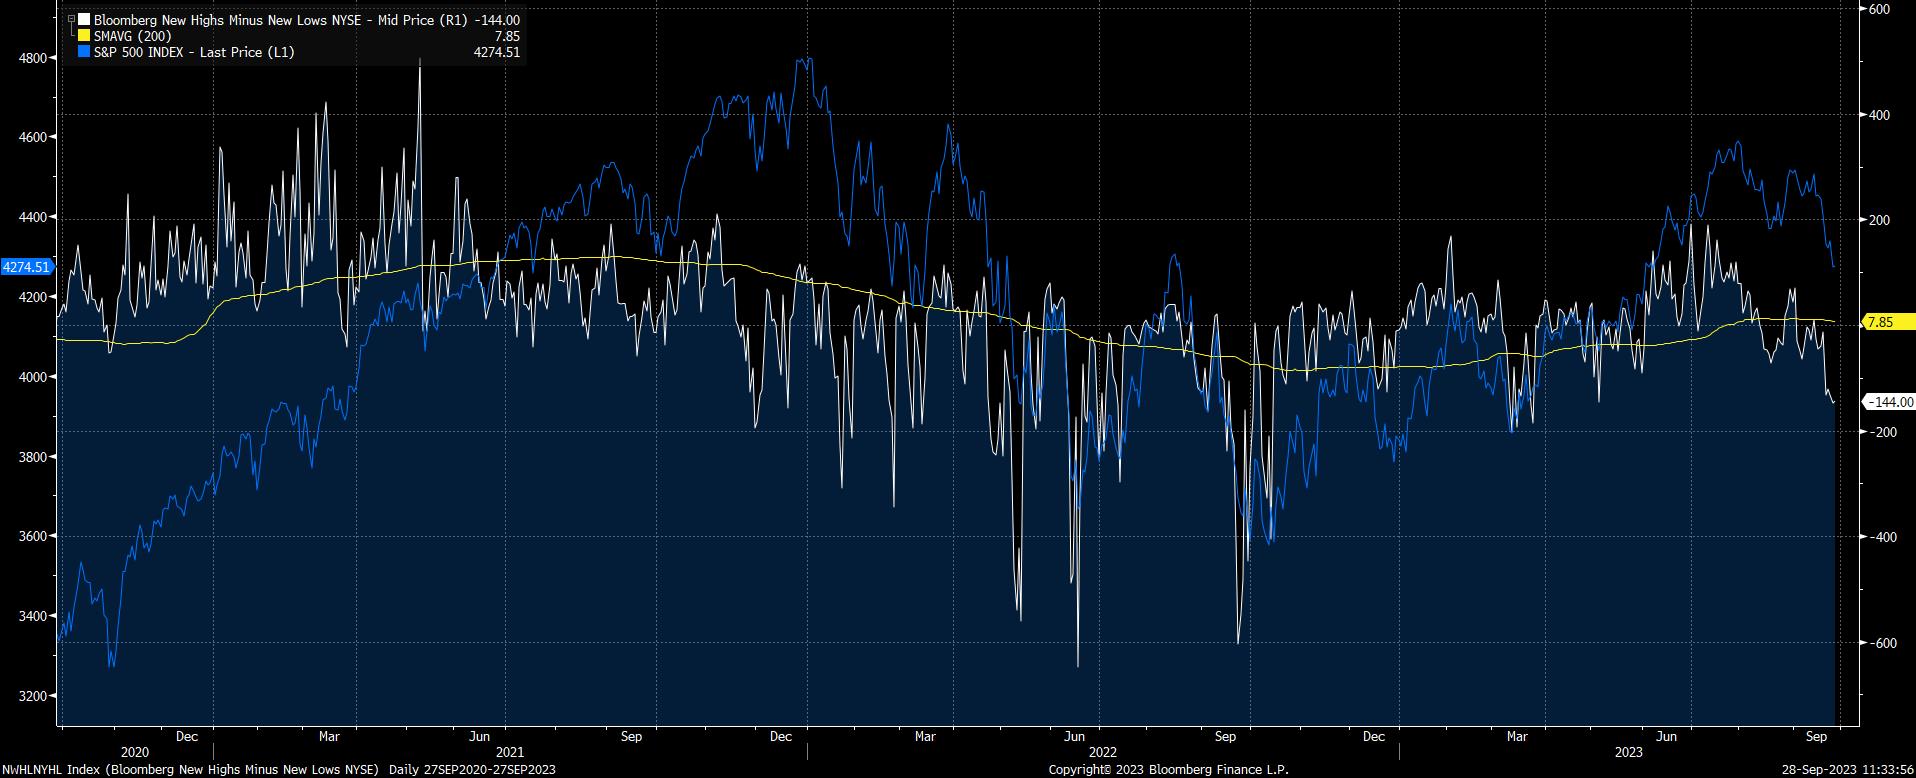Click the 3200 left-axis label
Image resolution: width=1916 pixels, height=778 pixels.
click(33, 696)
